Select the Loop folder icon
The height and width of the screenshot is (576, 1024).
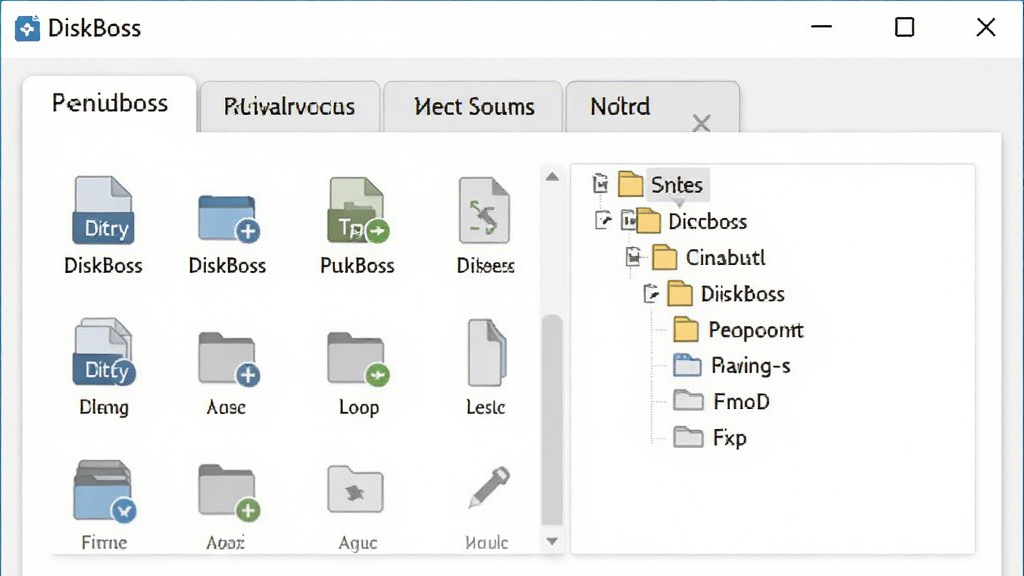point(358,359)
